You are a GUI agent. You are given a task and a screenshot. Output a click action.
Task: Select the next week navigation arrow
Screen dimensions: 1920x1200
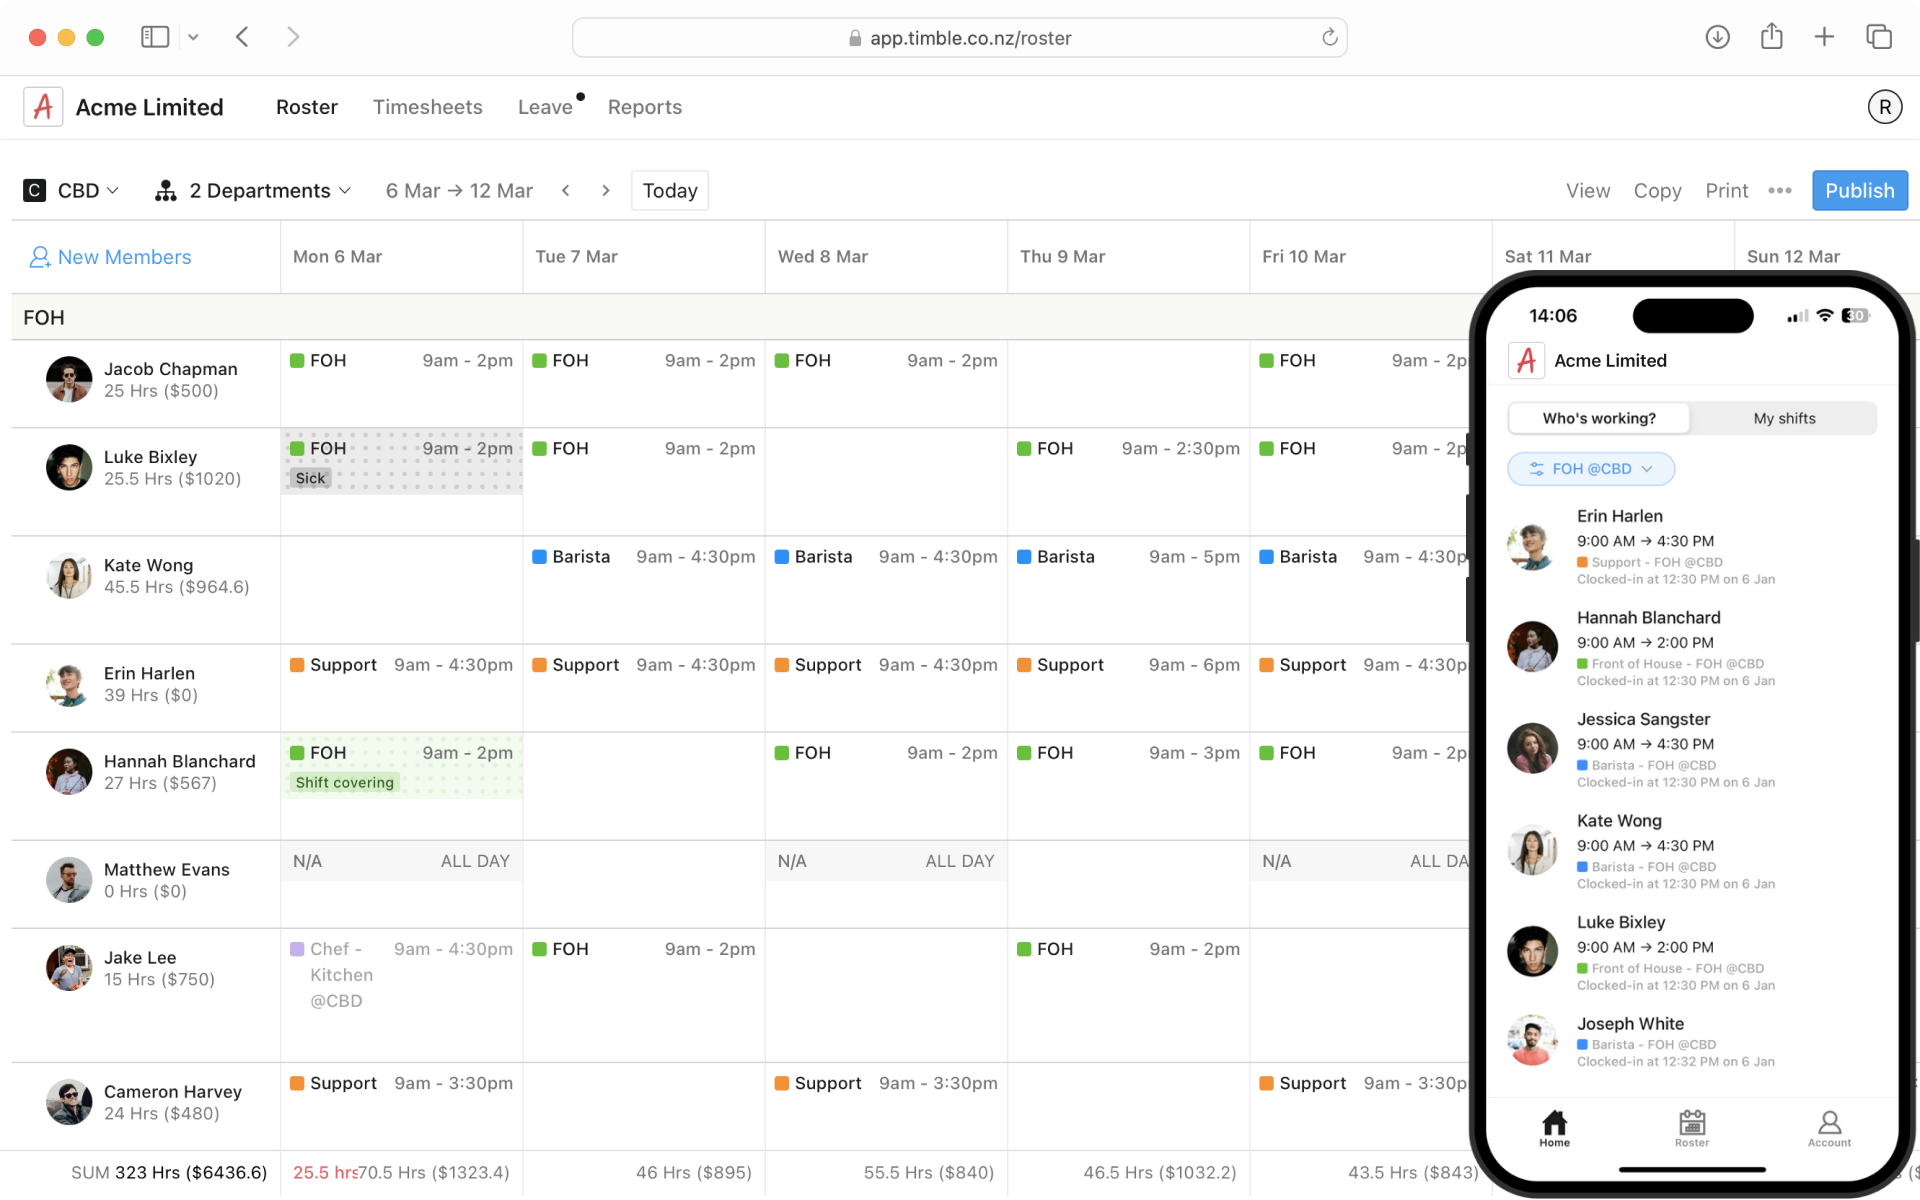pos(606,190)
